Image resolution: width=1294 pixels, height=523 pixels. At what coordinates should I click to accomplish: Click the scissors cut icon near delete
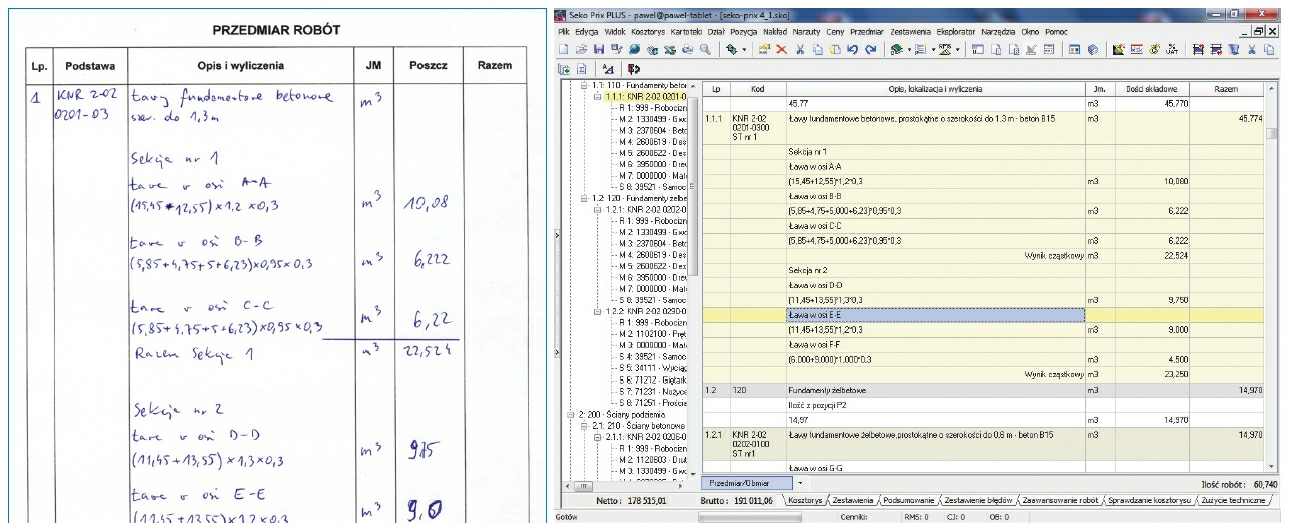click(800, 48)
